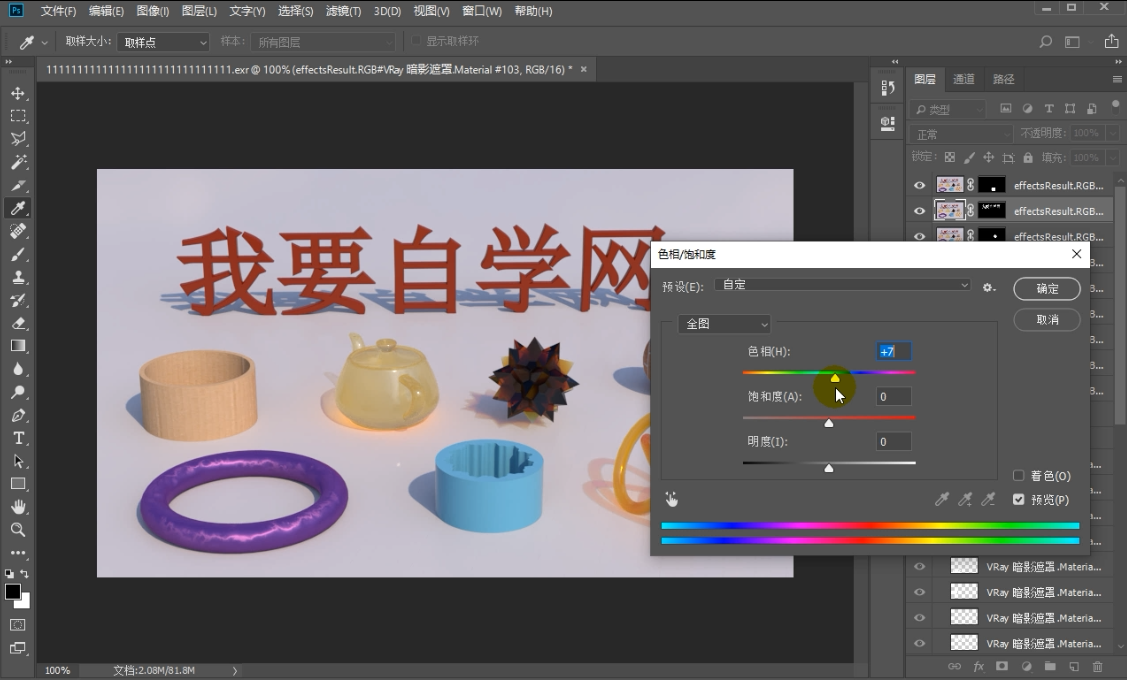Select the Clone Stamp tool
The image size is (1127, 680).
pos(18,278)
